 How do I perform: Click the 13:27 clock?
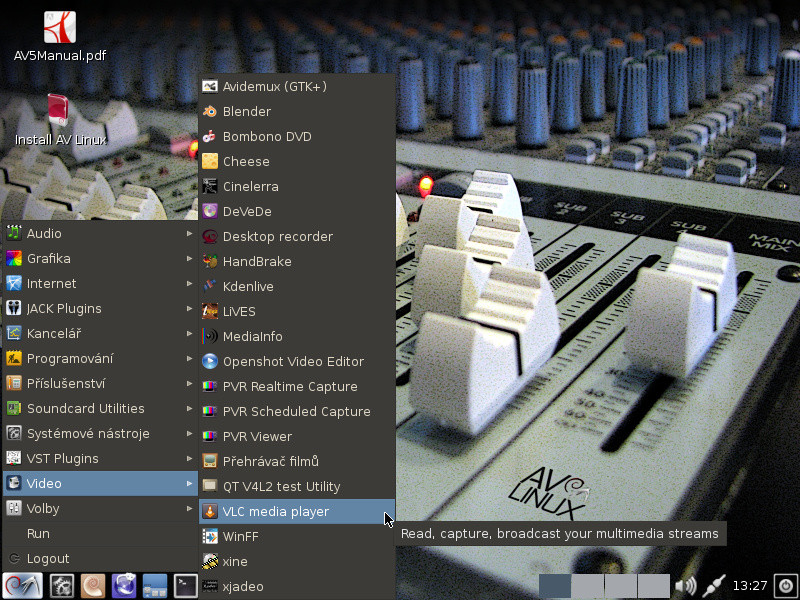pyautogui.click(x=749, y=585)
